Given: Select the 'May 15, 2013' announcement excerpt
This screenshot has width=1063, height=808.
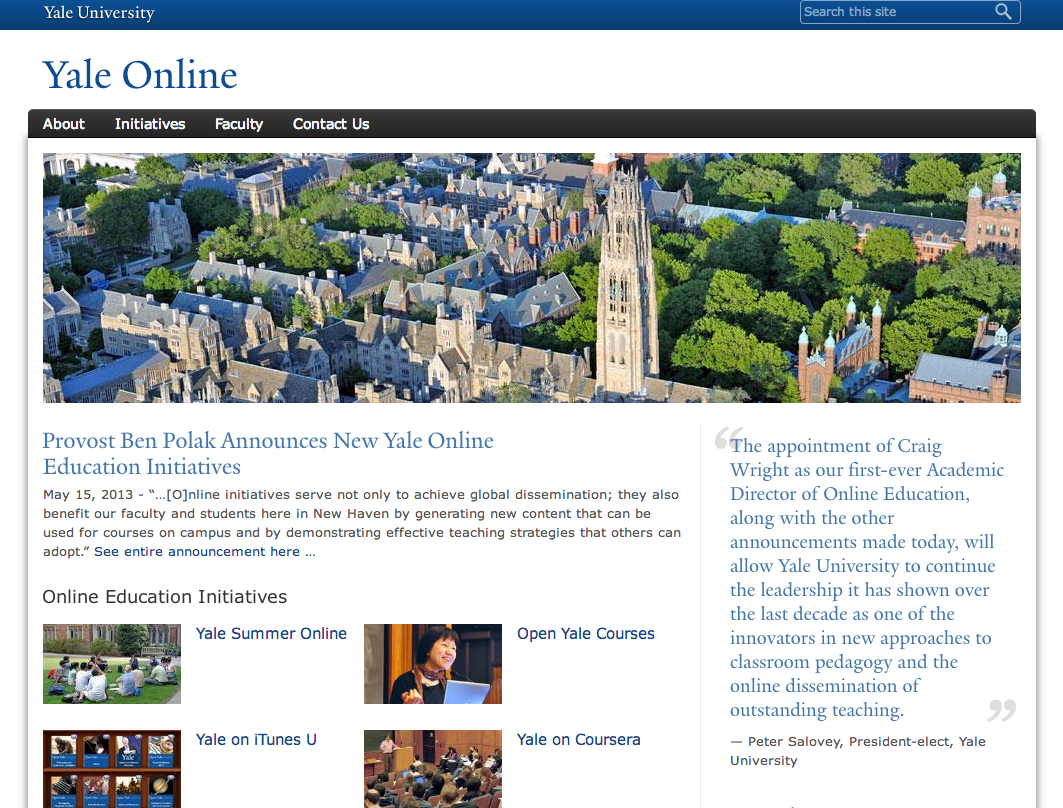Looking at the screenshot, I should pyautogui.click(x=361, y=523).
